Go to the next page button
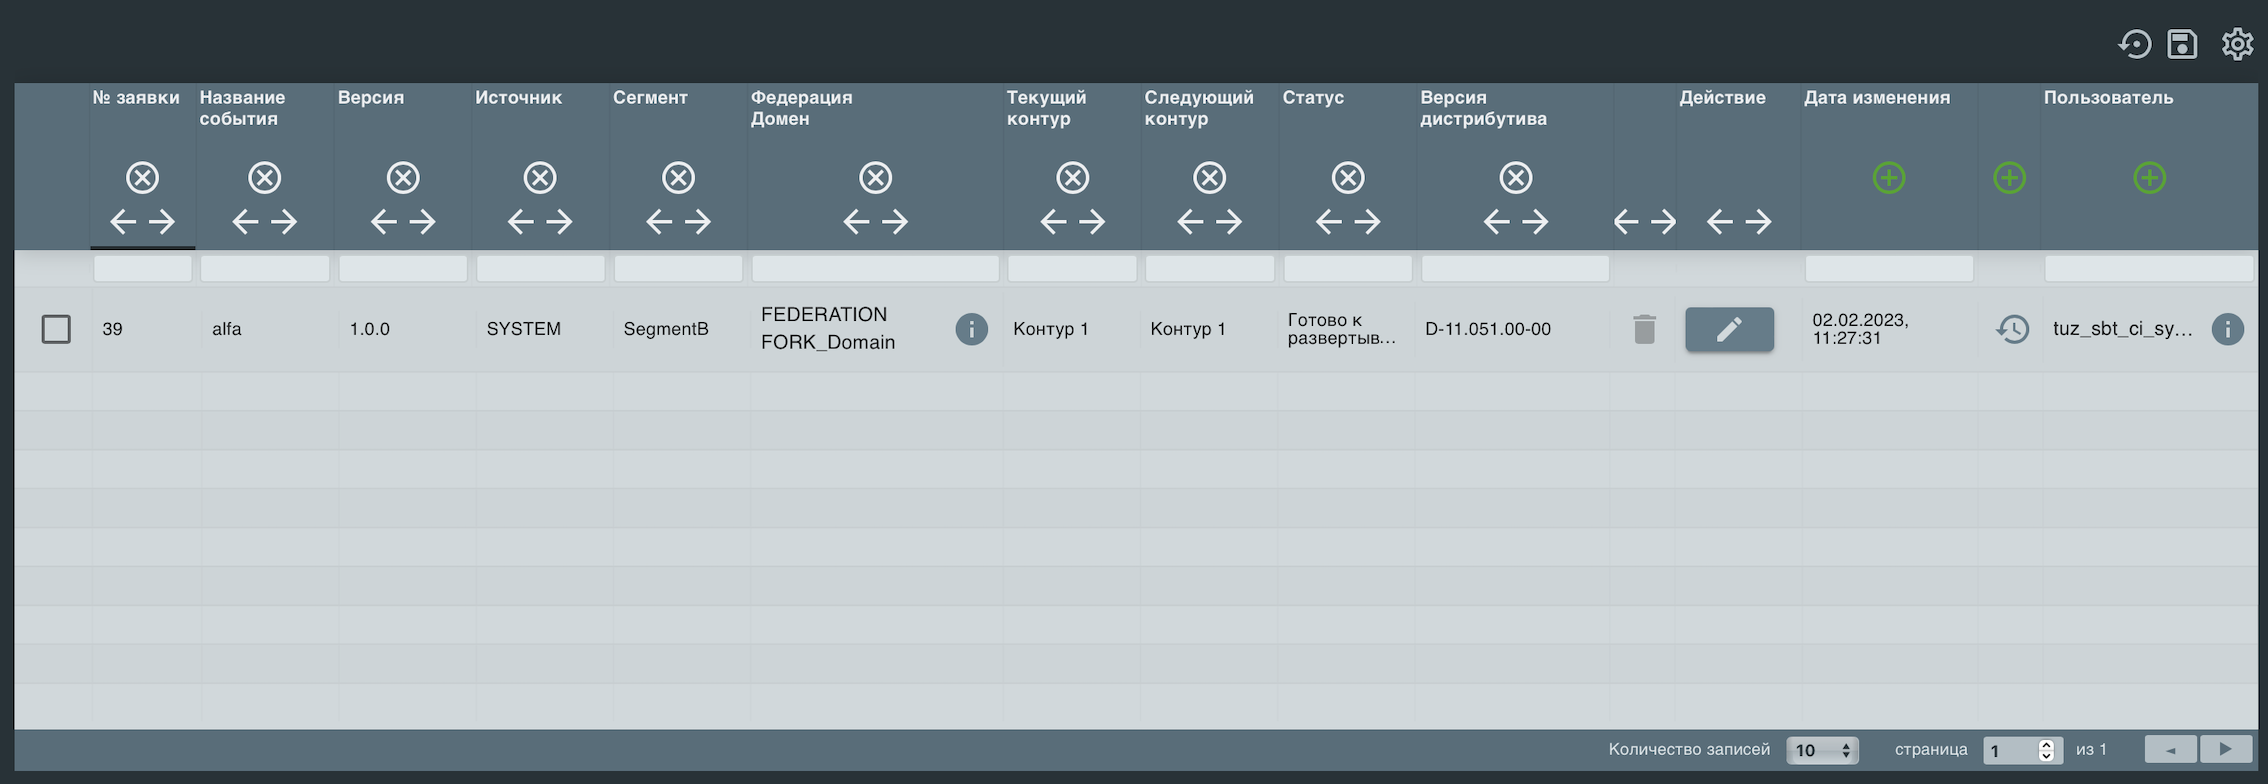The image size is (2268, 784). coord(2226,749)
